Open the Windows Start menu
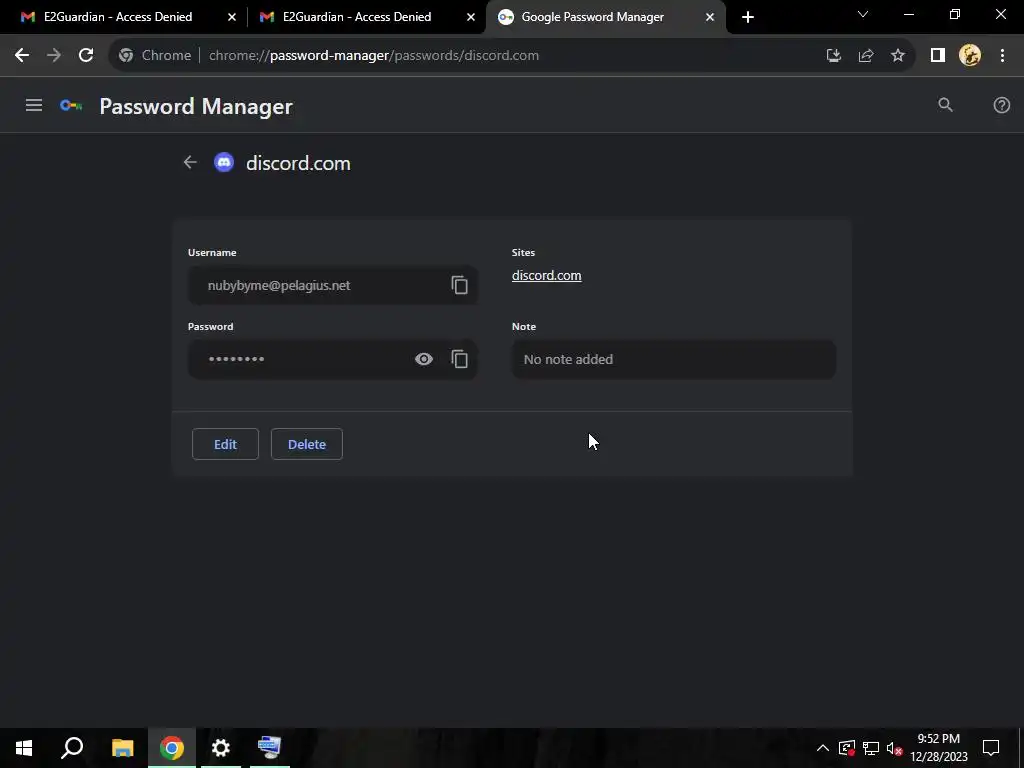 click(24, 748)
